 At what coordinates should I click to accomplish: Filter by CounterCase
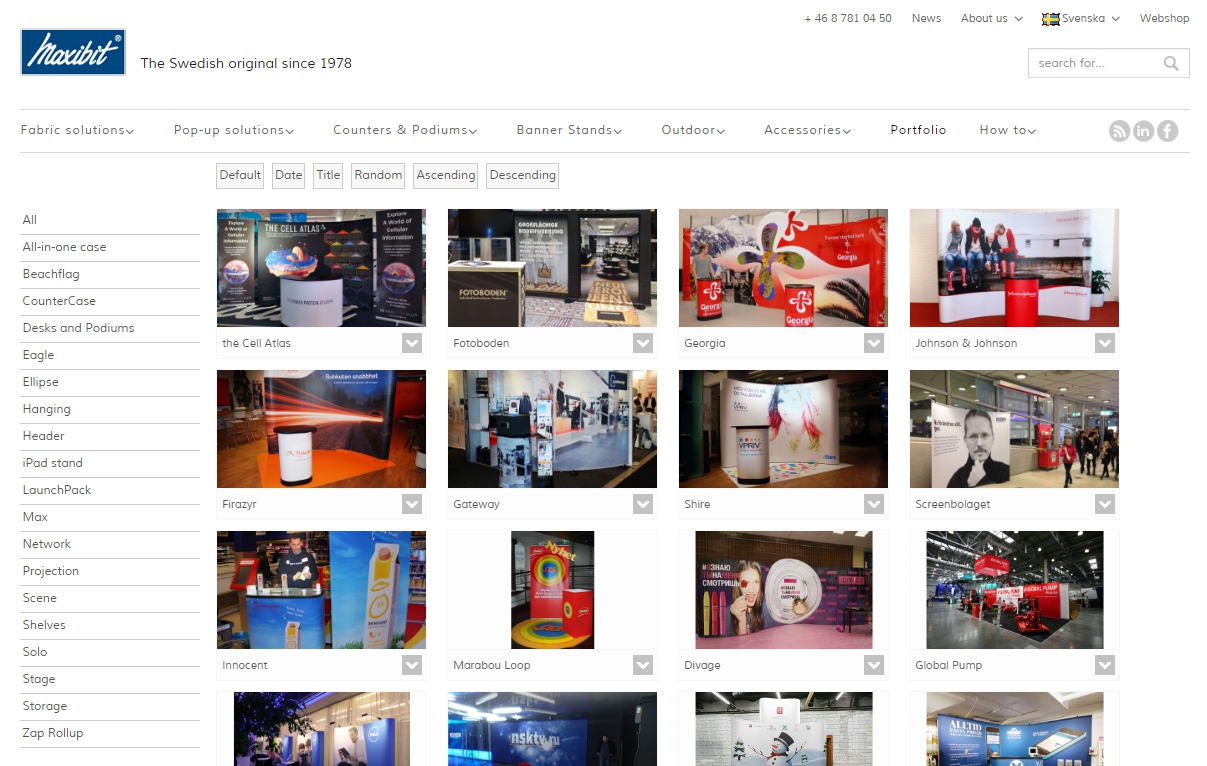[x=110, y=301]
